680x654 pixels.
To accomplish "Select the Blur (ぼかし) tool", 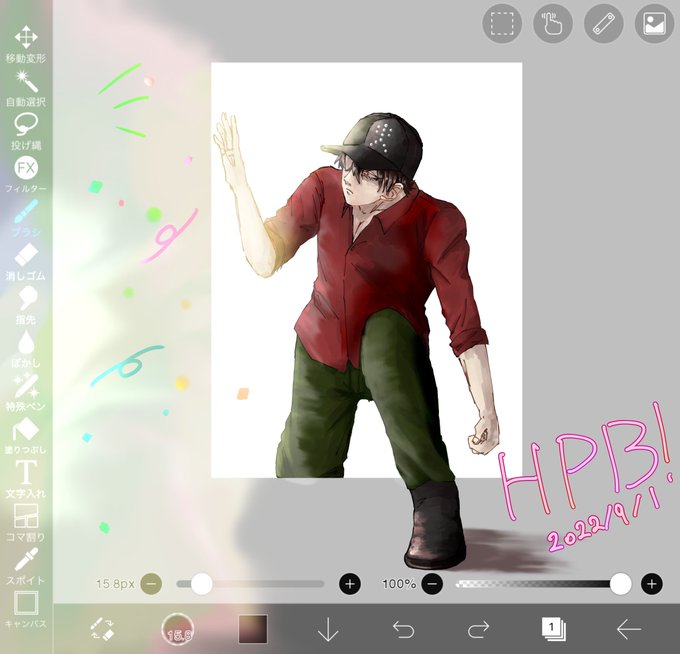I will click(26, 349).
